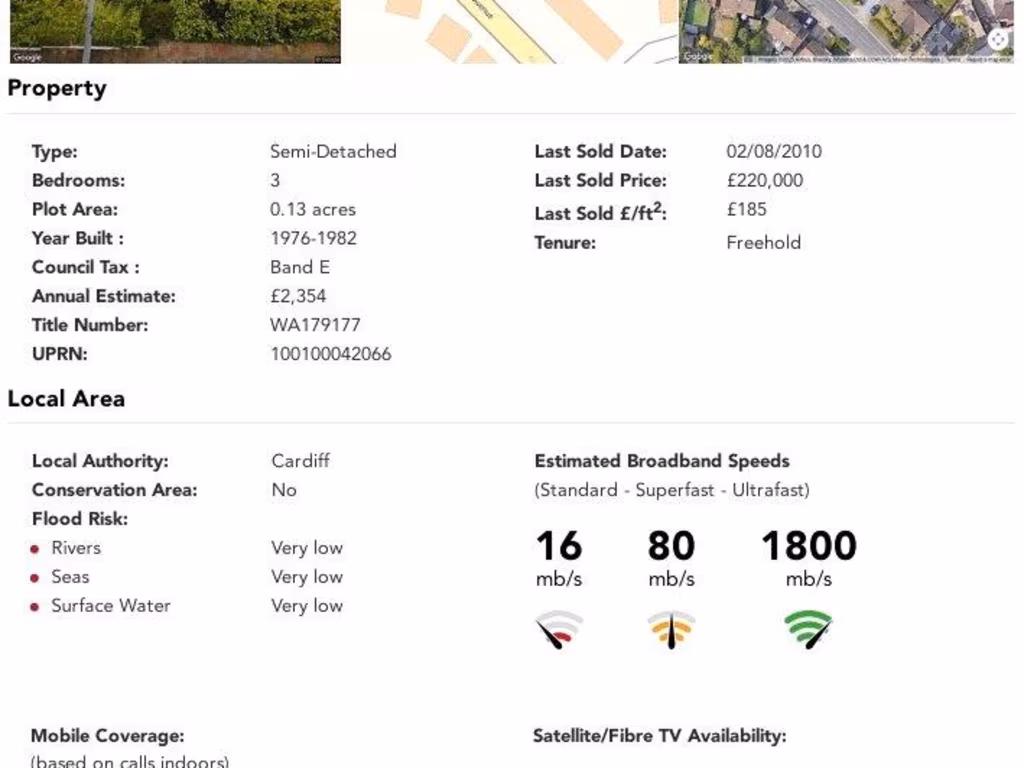The image size is (1024, 768).
Task: Click the Rivers flood risk bullet
Action: click(35, 549)
